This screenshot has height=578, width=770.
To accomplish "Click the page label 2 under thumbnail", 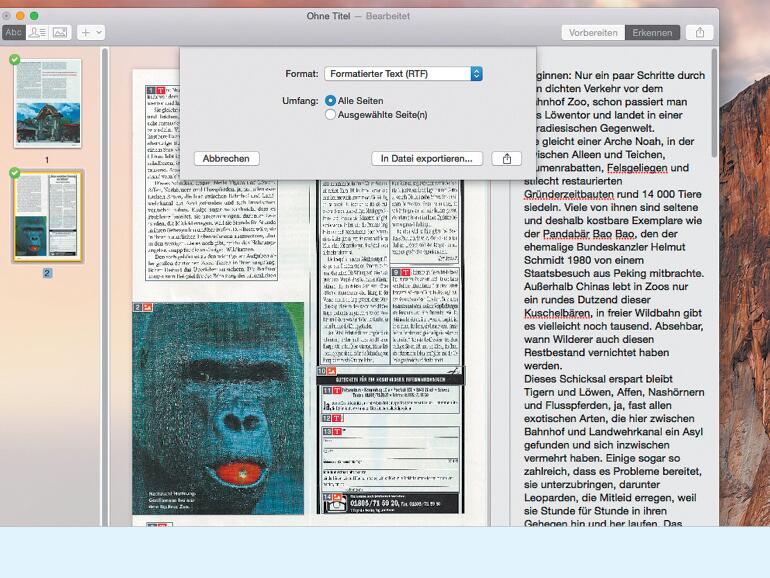I will (x=47, y=273).
